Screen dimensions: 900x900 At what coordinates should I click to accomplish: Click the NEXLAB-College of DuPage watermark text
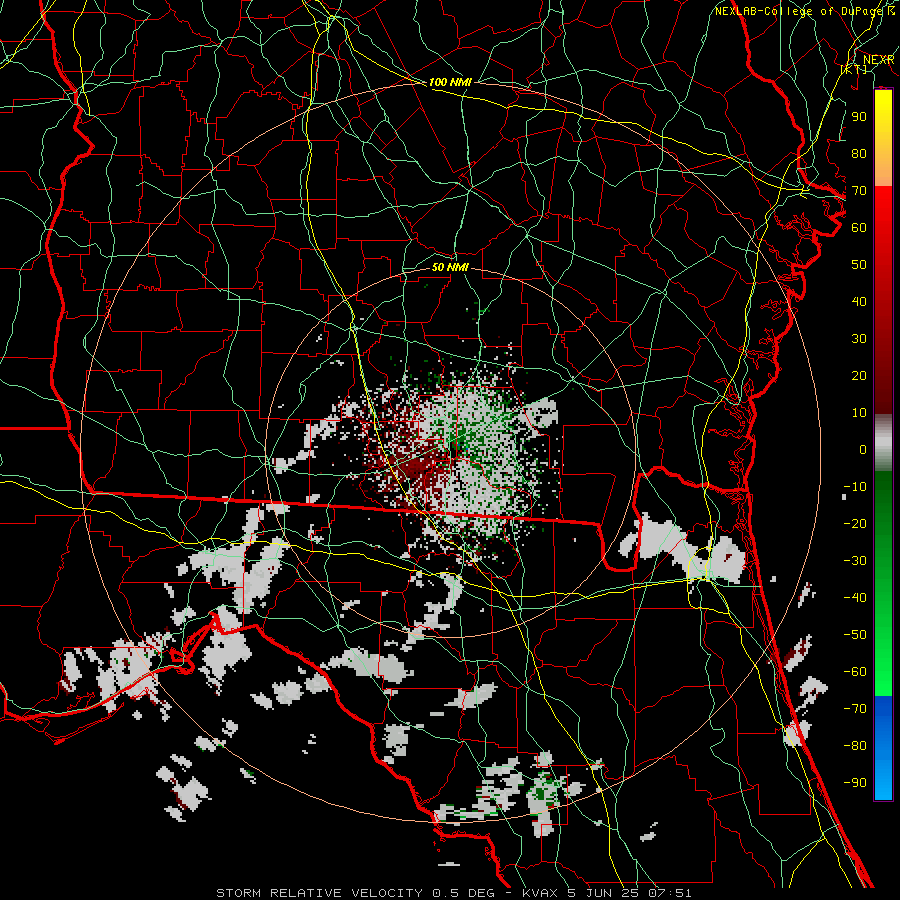(805, 11)
